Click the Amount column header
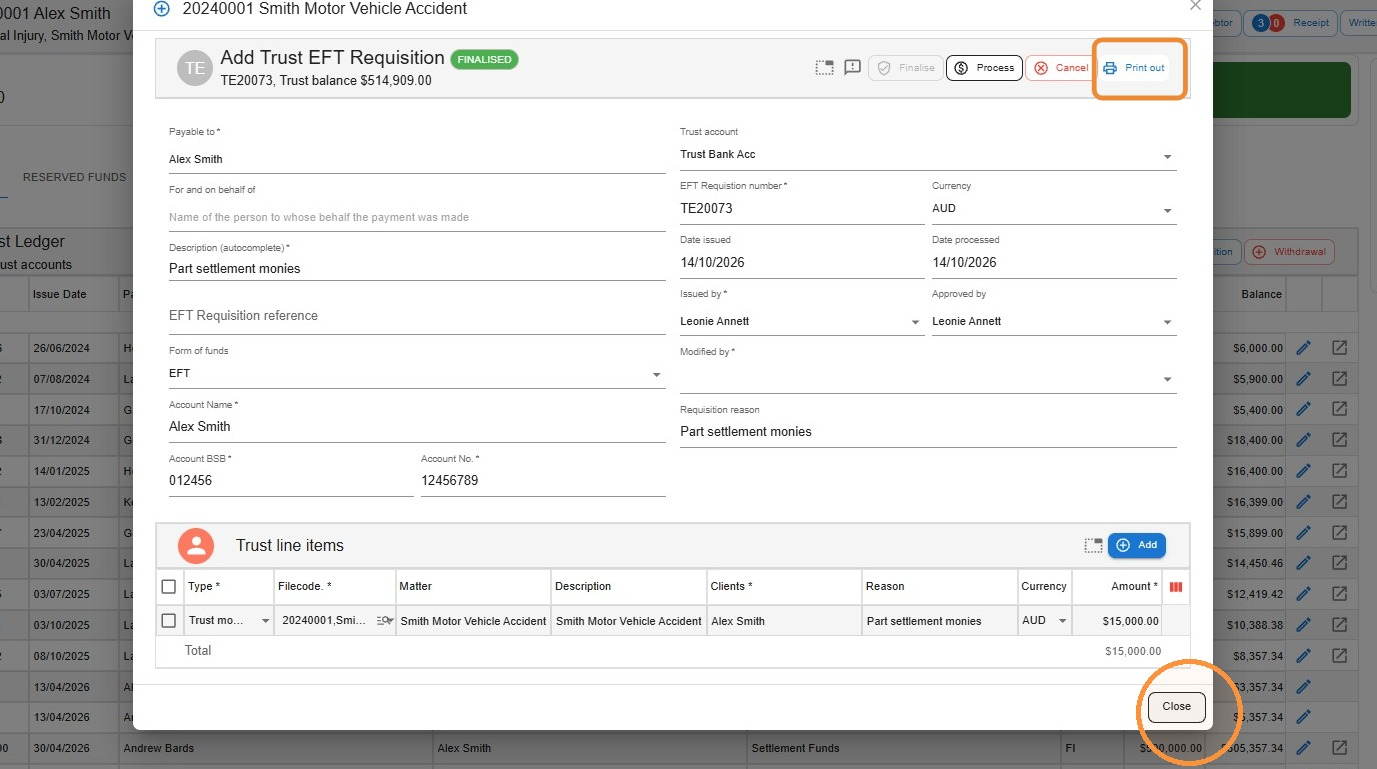 coord(1117,586)
